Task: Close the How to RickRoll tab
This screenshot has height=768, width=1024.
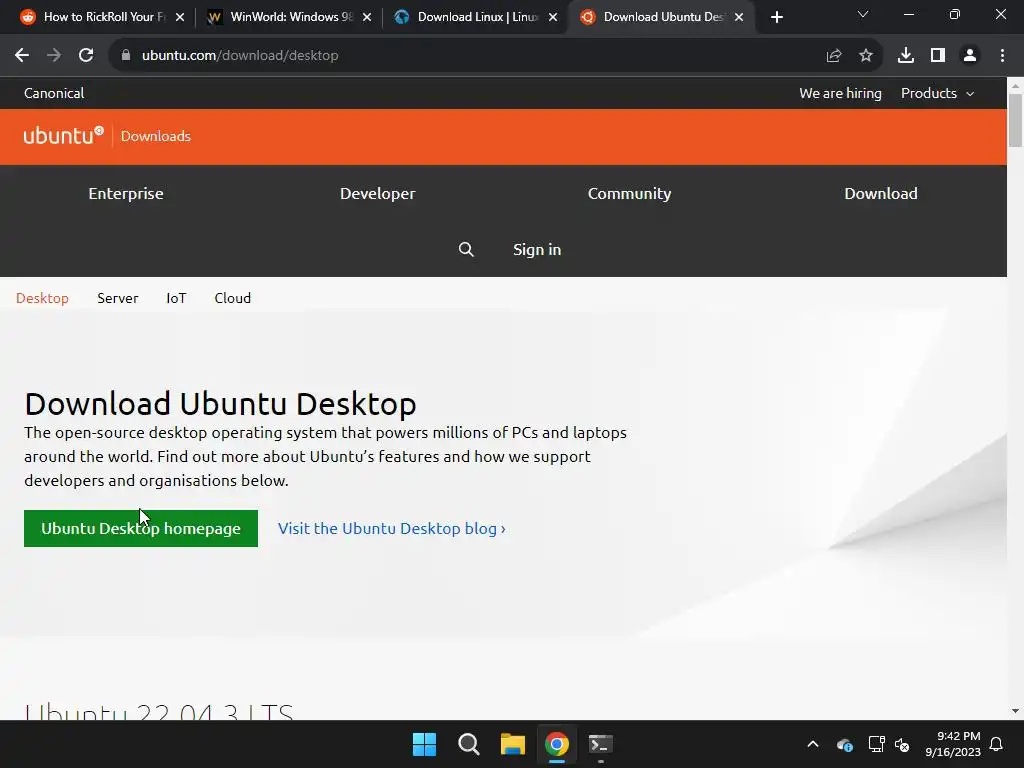Action: pos(180,17)
